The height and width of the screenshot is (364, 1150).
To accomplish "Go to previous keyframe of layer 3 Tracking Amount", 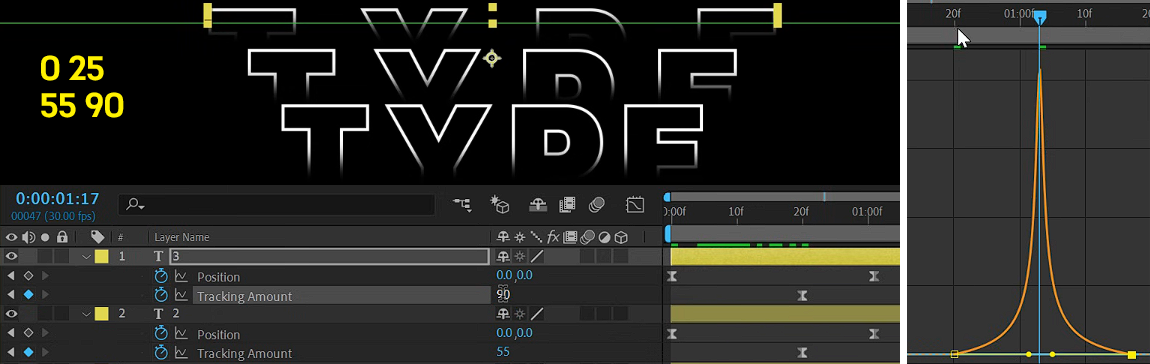I will (x=11, y=295).
